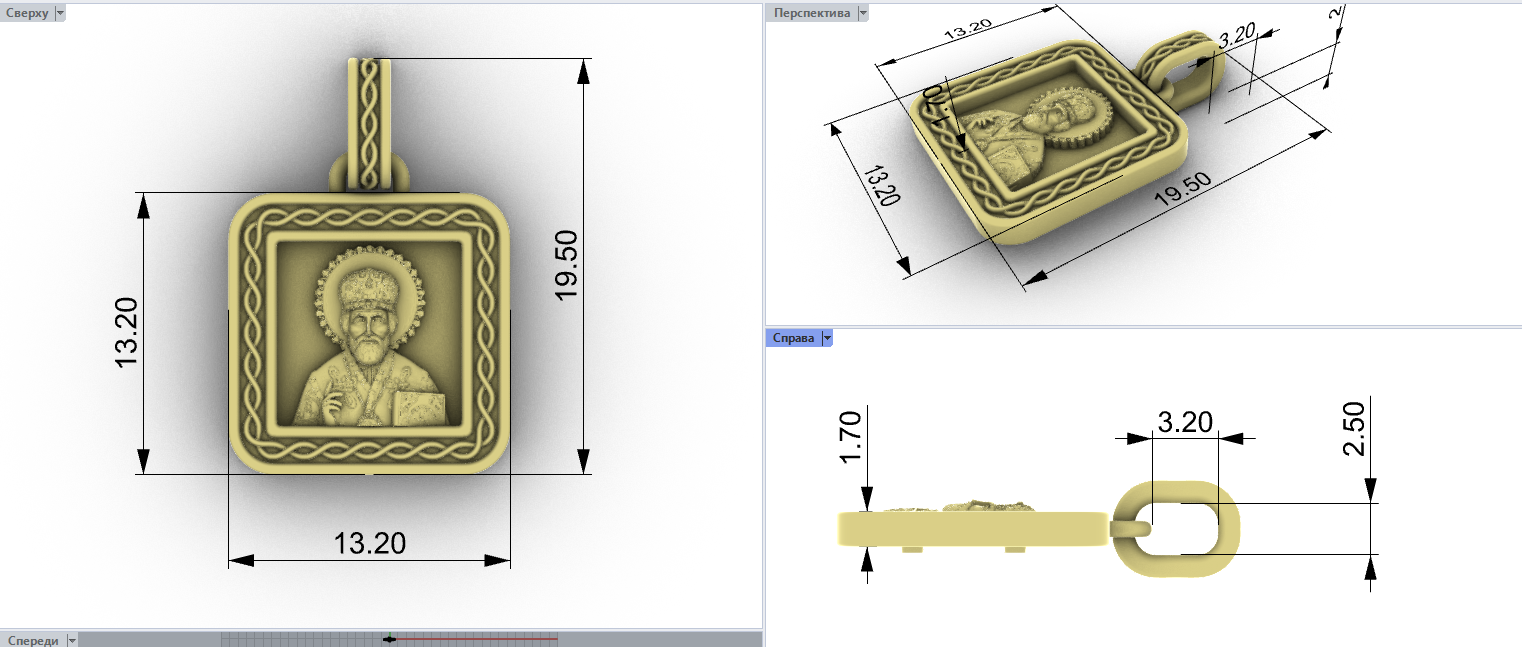Select the Справа viewport title
This screenshot has width=1522, height=647.
click(792, 338)
